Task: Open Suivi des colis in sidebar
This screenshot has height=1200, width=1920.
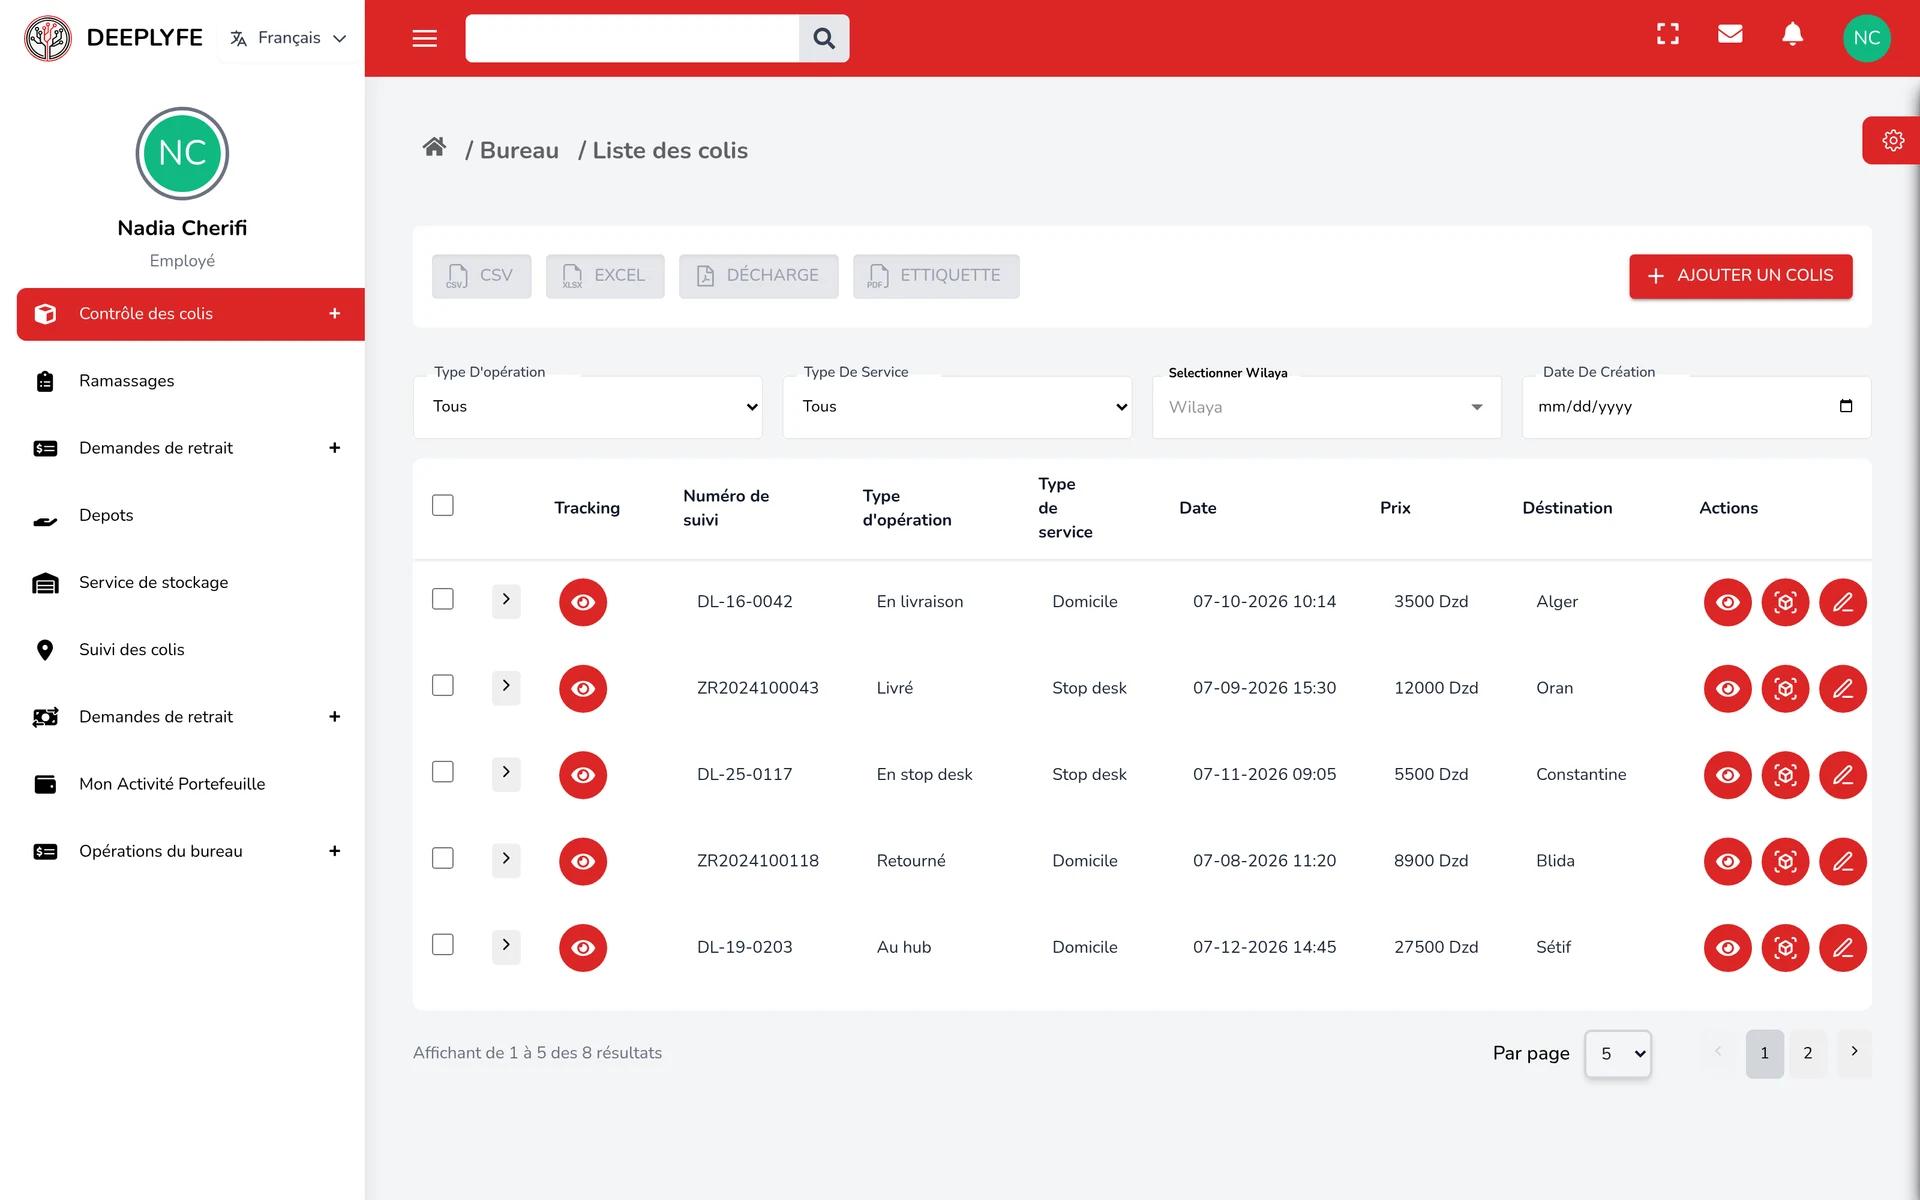Action: (x=190, y=650)
